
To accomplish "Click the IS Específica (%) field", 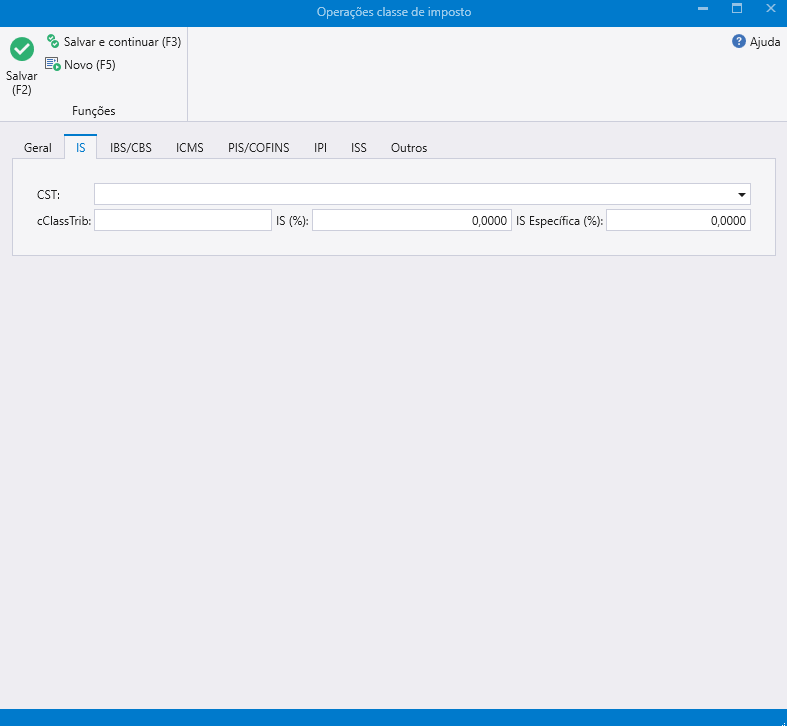I will pos(677,221).
